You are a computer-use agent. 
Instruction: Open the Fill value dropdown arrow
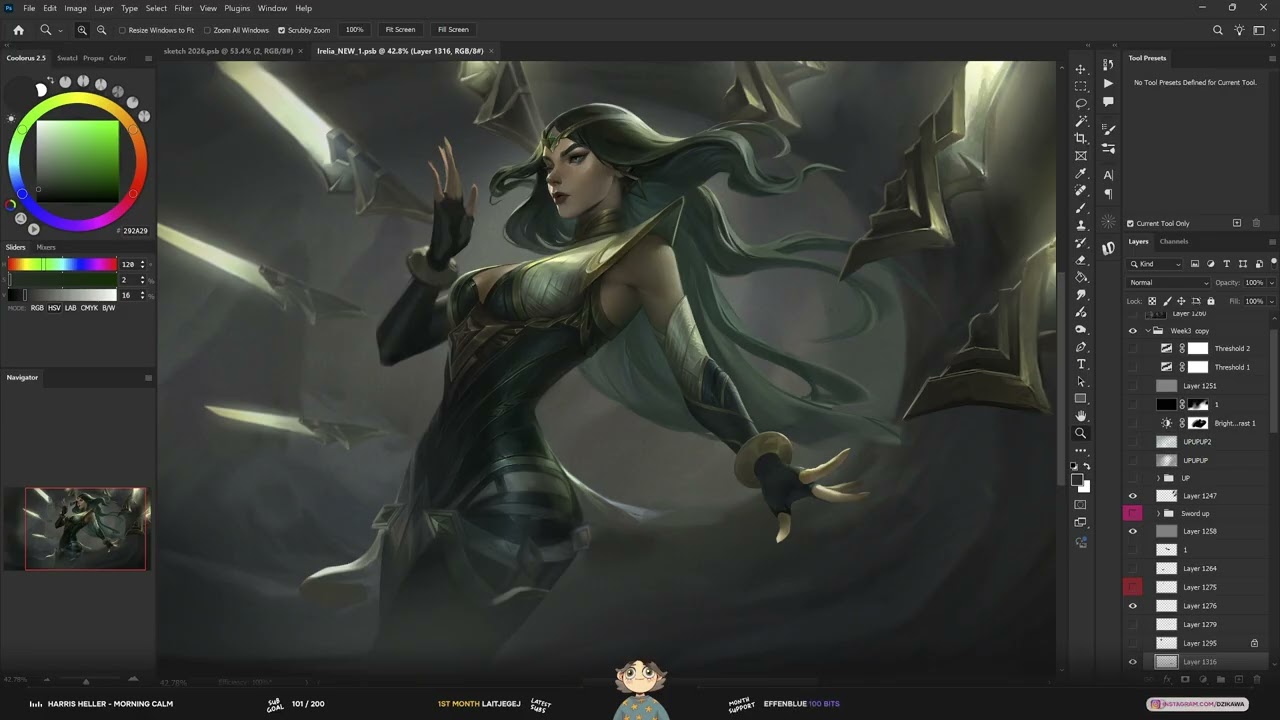(1271, 301)
